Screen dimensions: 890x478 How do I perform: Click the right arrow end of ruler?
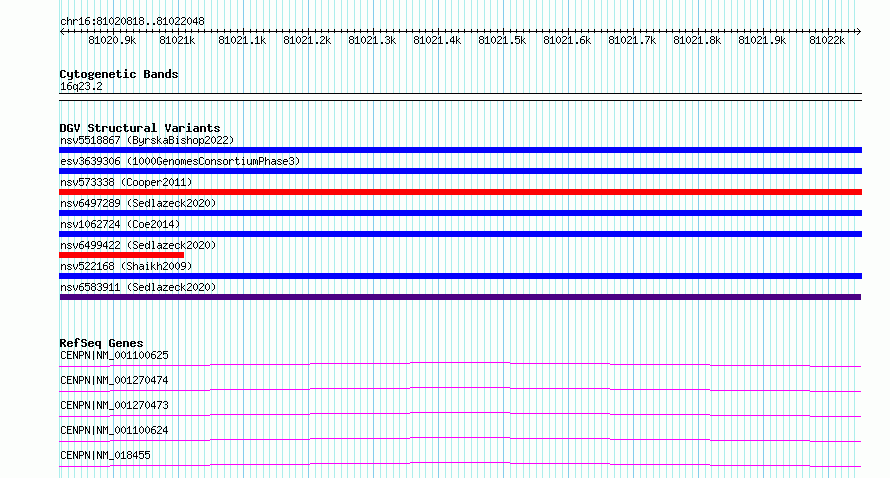859,32
